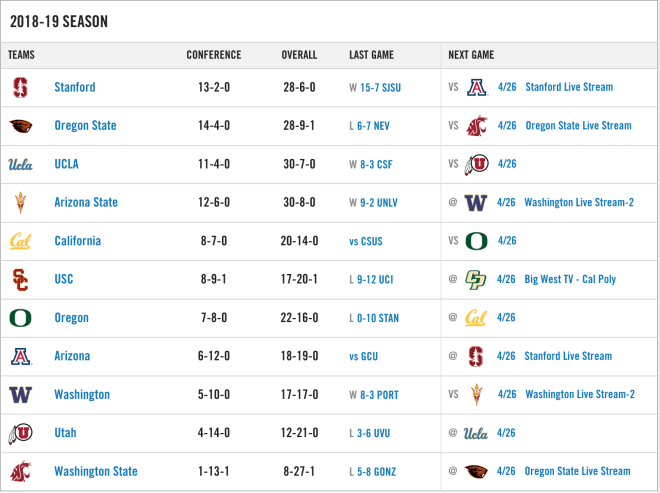Open Big West TV - Cal Poly stream link

(x=570, y=279)
